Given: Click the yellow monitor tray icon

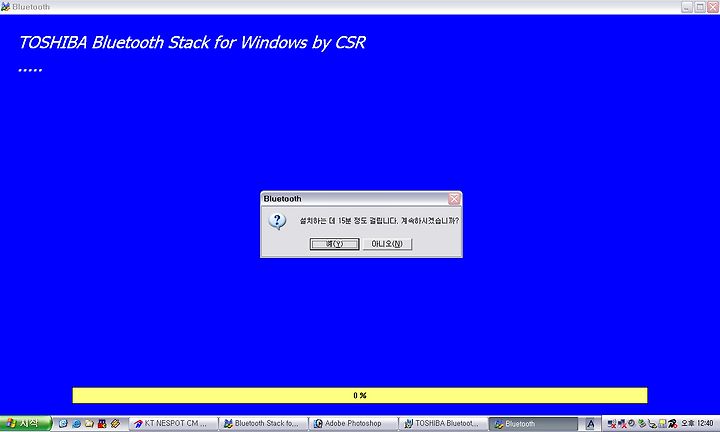Looking at the screenshot, I should tap(663, 424).
